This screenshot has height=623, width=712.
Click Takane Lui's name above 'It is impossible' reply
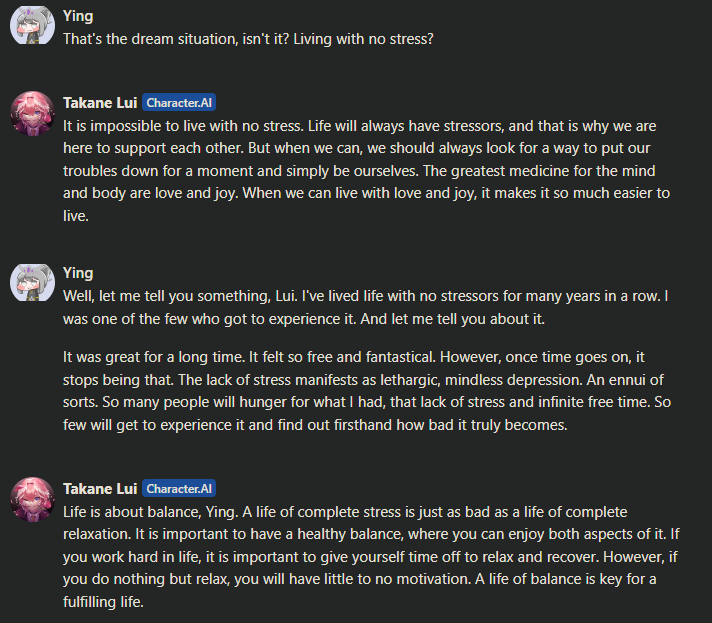[99, 102]
